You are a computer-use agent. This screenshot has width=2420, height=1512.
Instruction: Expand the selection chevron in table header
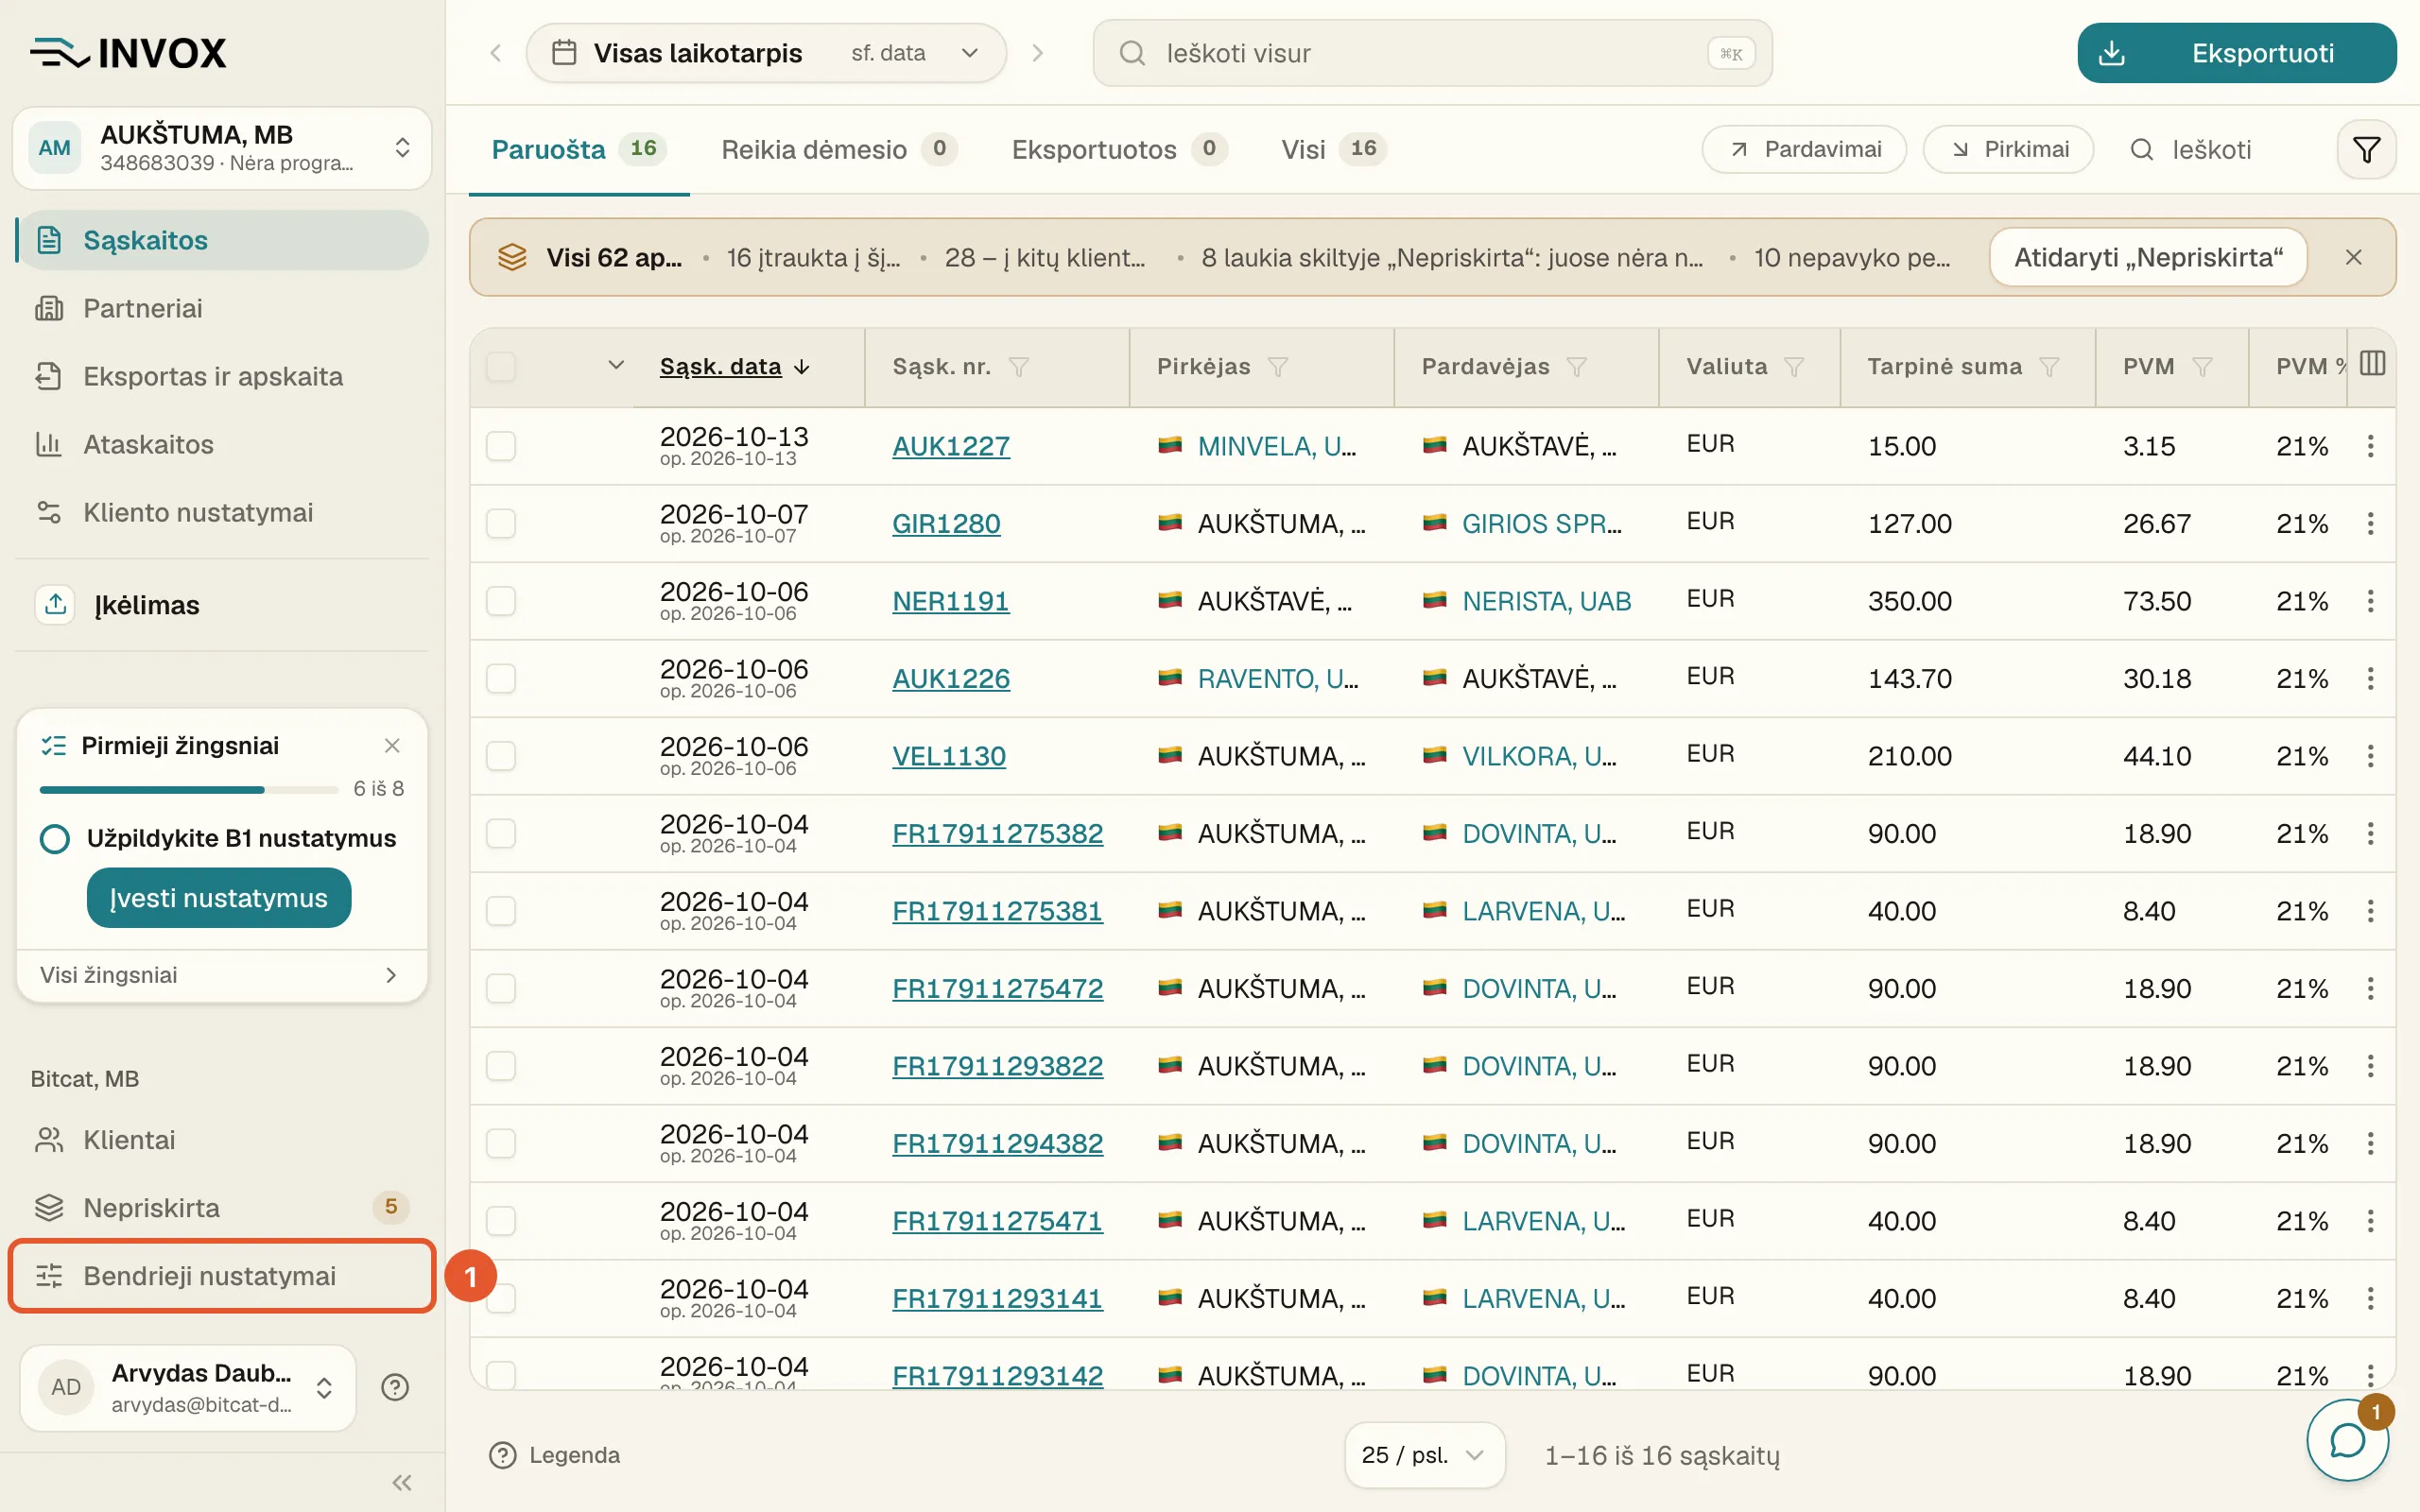point(616,365)
